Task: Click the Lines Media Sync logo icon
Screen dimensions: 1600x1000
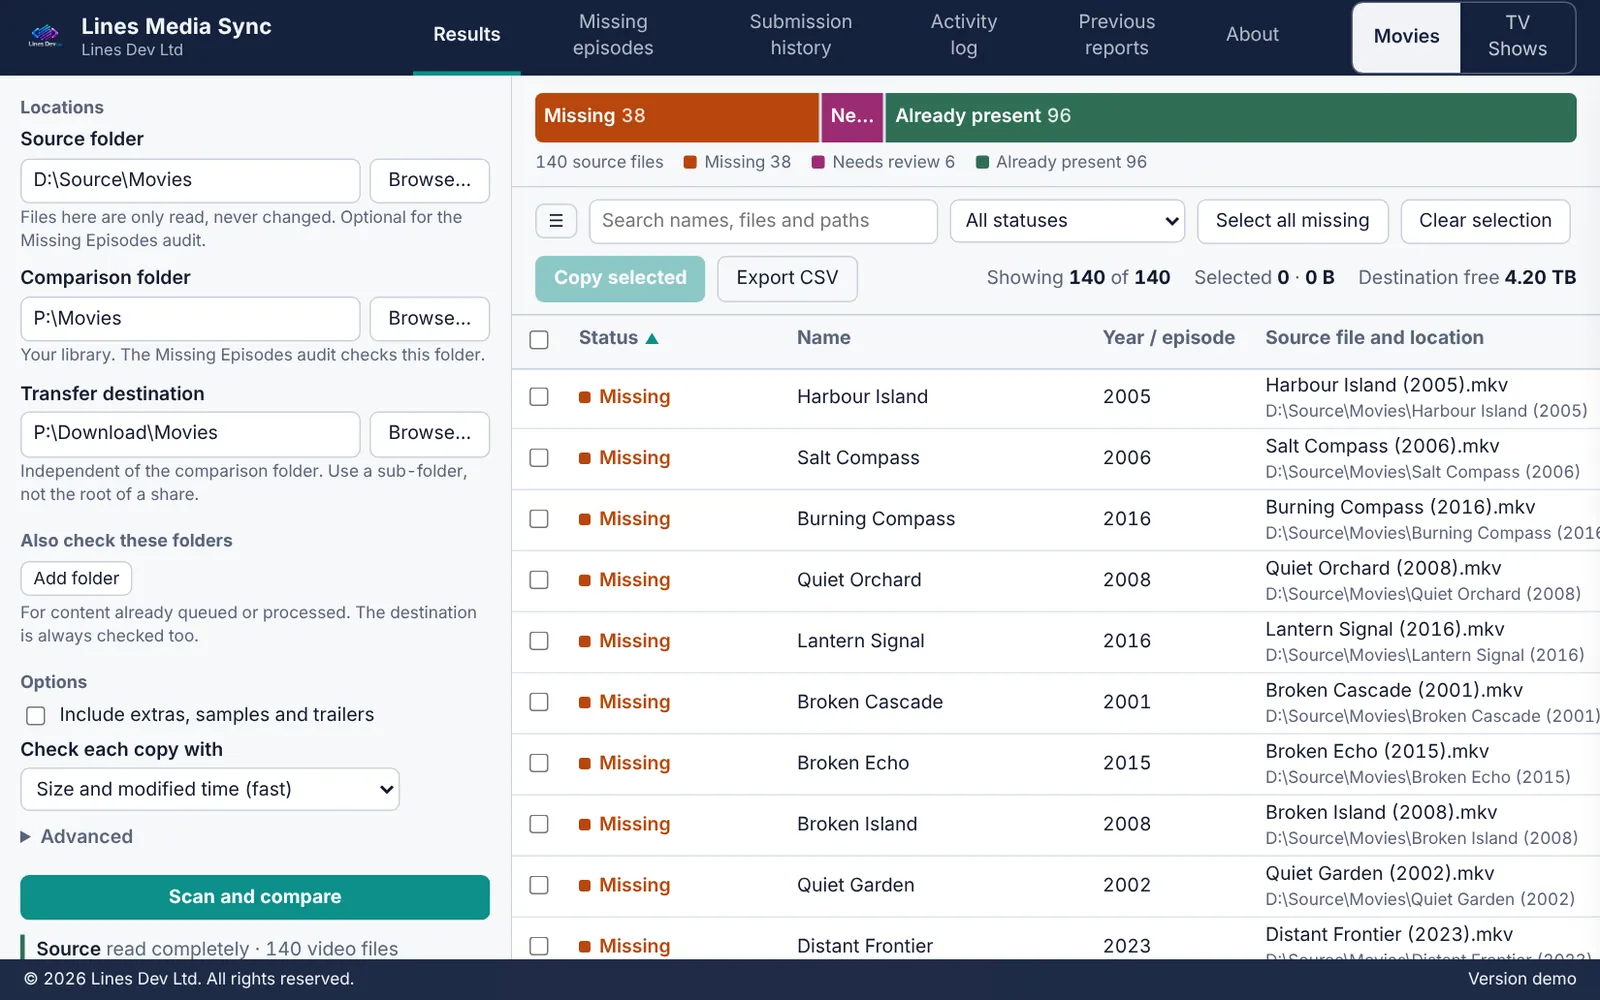Action: click(44, 36)
